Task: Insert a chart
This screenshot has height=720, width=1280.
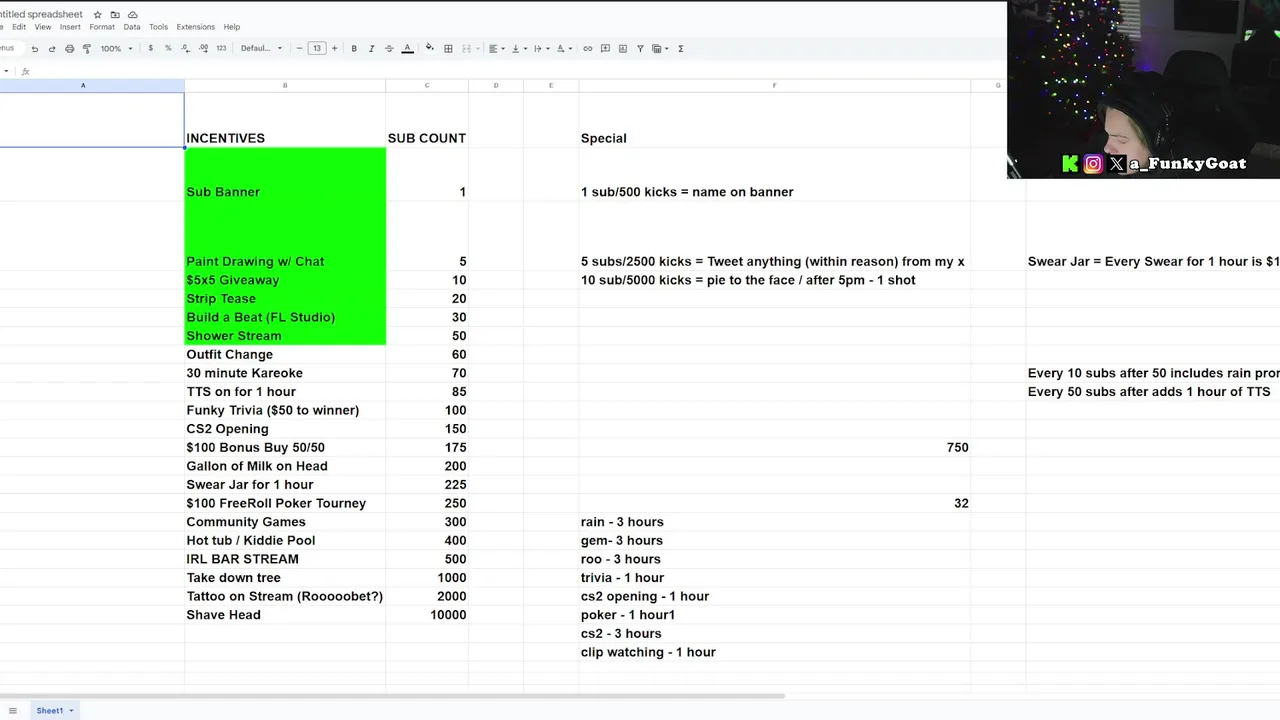Action: pos(623,48)
